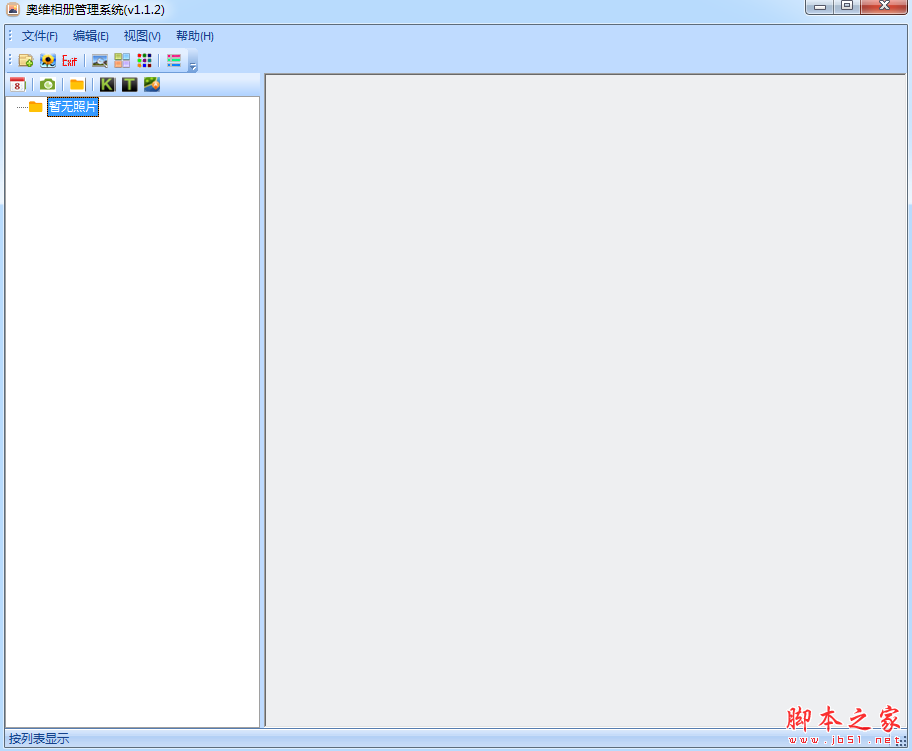Viewport: 912px width, 751px height.
Task: Expand the toolbar overflow options arrow
Action: point(193,62)
